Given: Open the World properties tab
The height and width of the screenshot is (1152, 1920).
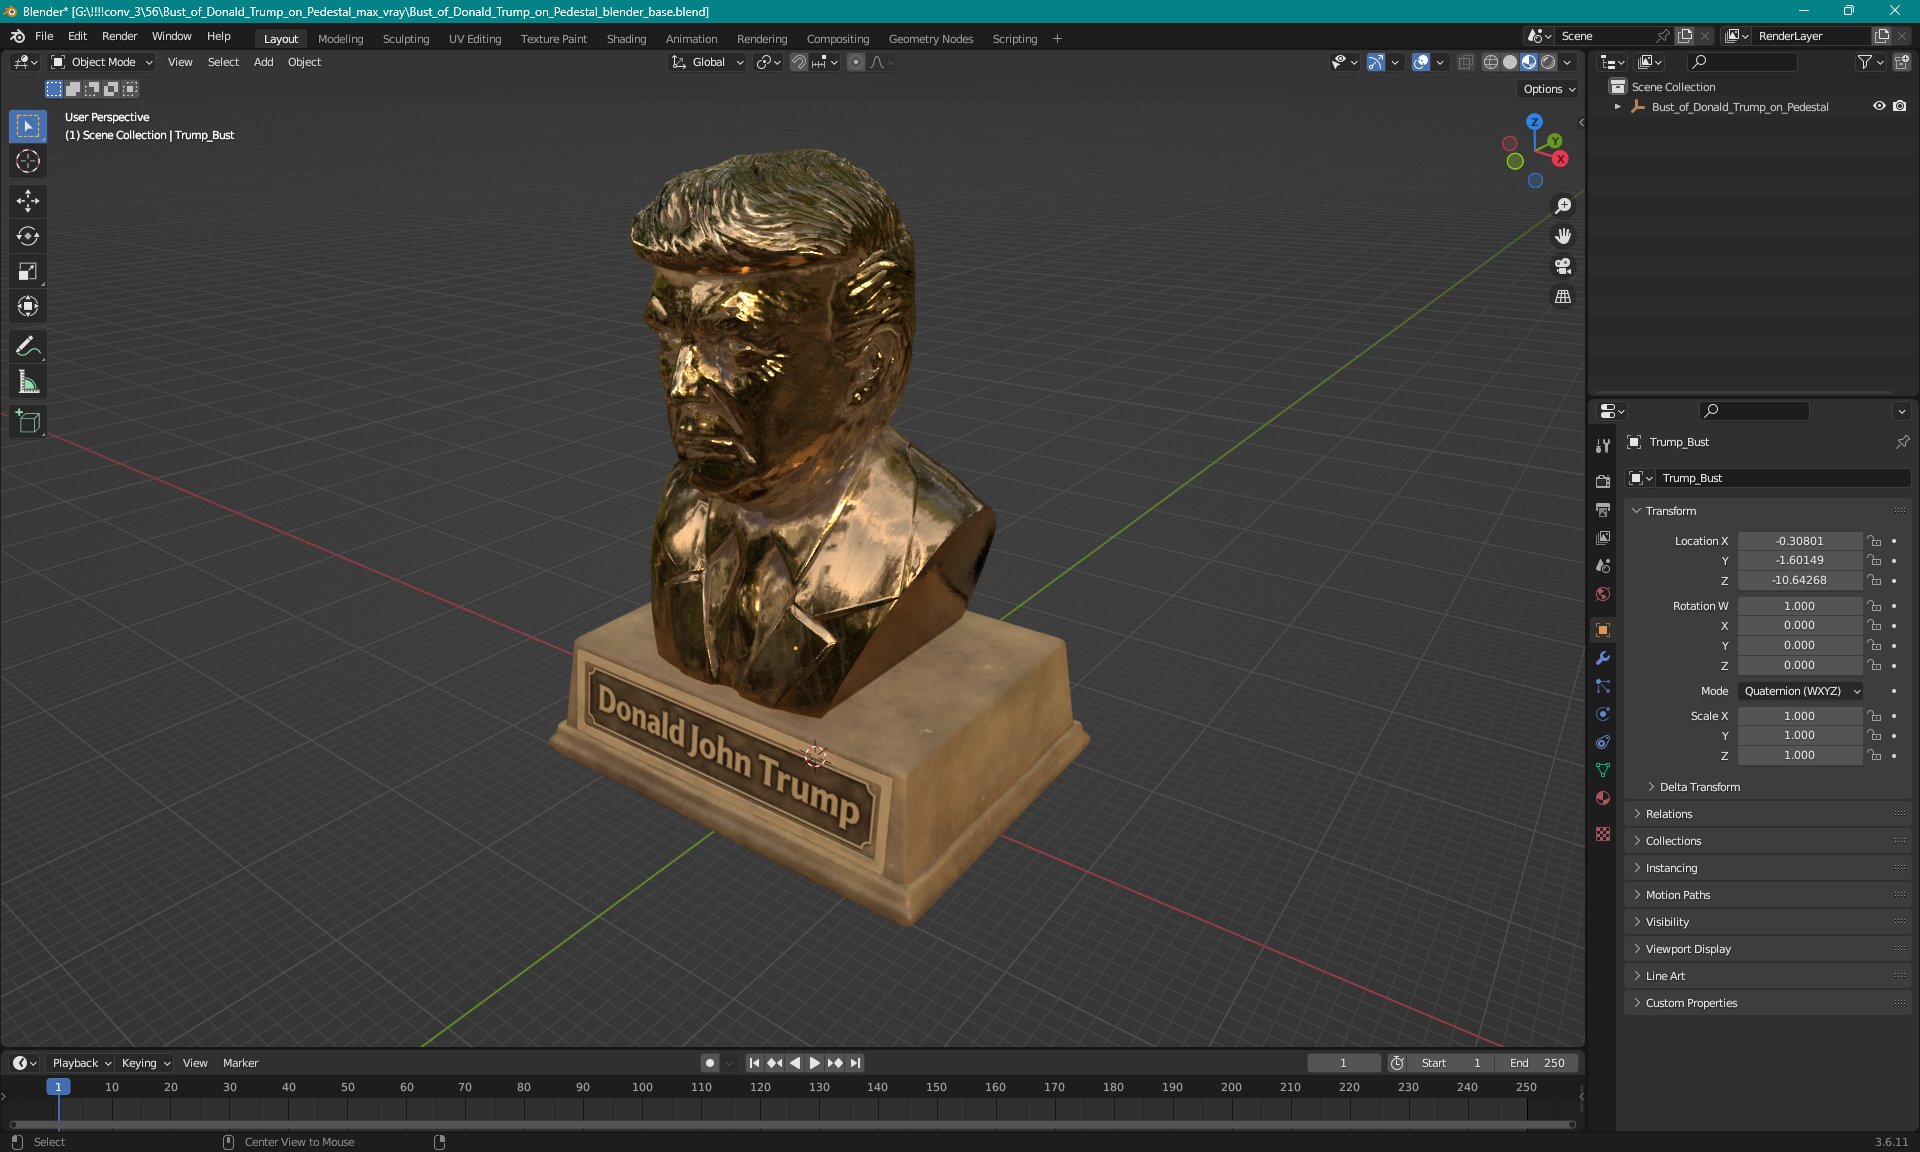Looking at the screenshot, I should pos(1603,594).
